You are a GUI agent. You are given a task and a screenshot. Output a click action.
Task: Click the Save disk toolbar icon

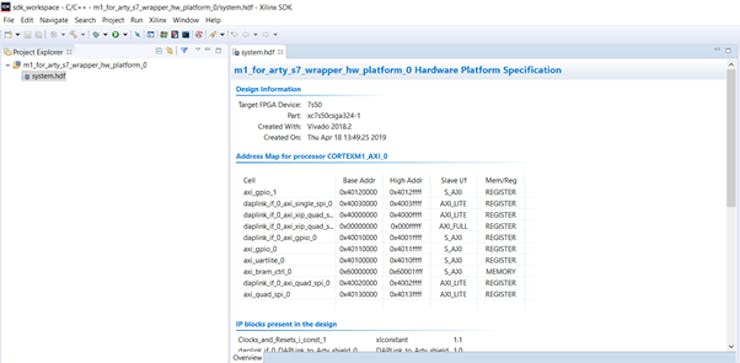(x=28, y=34)
